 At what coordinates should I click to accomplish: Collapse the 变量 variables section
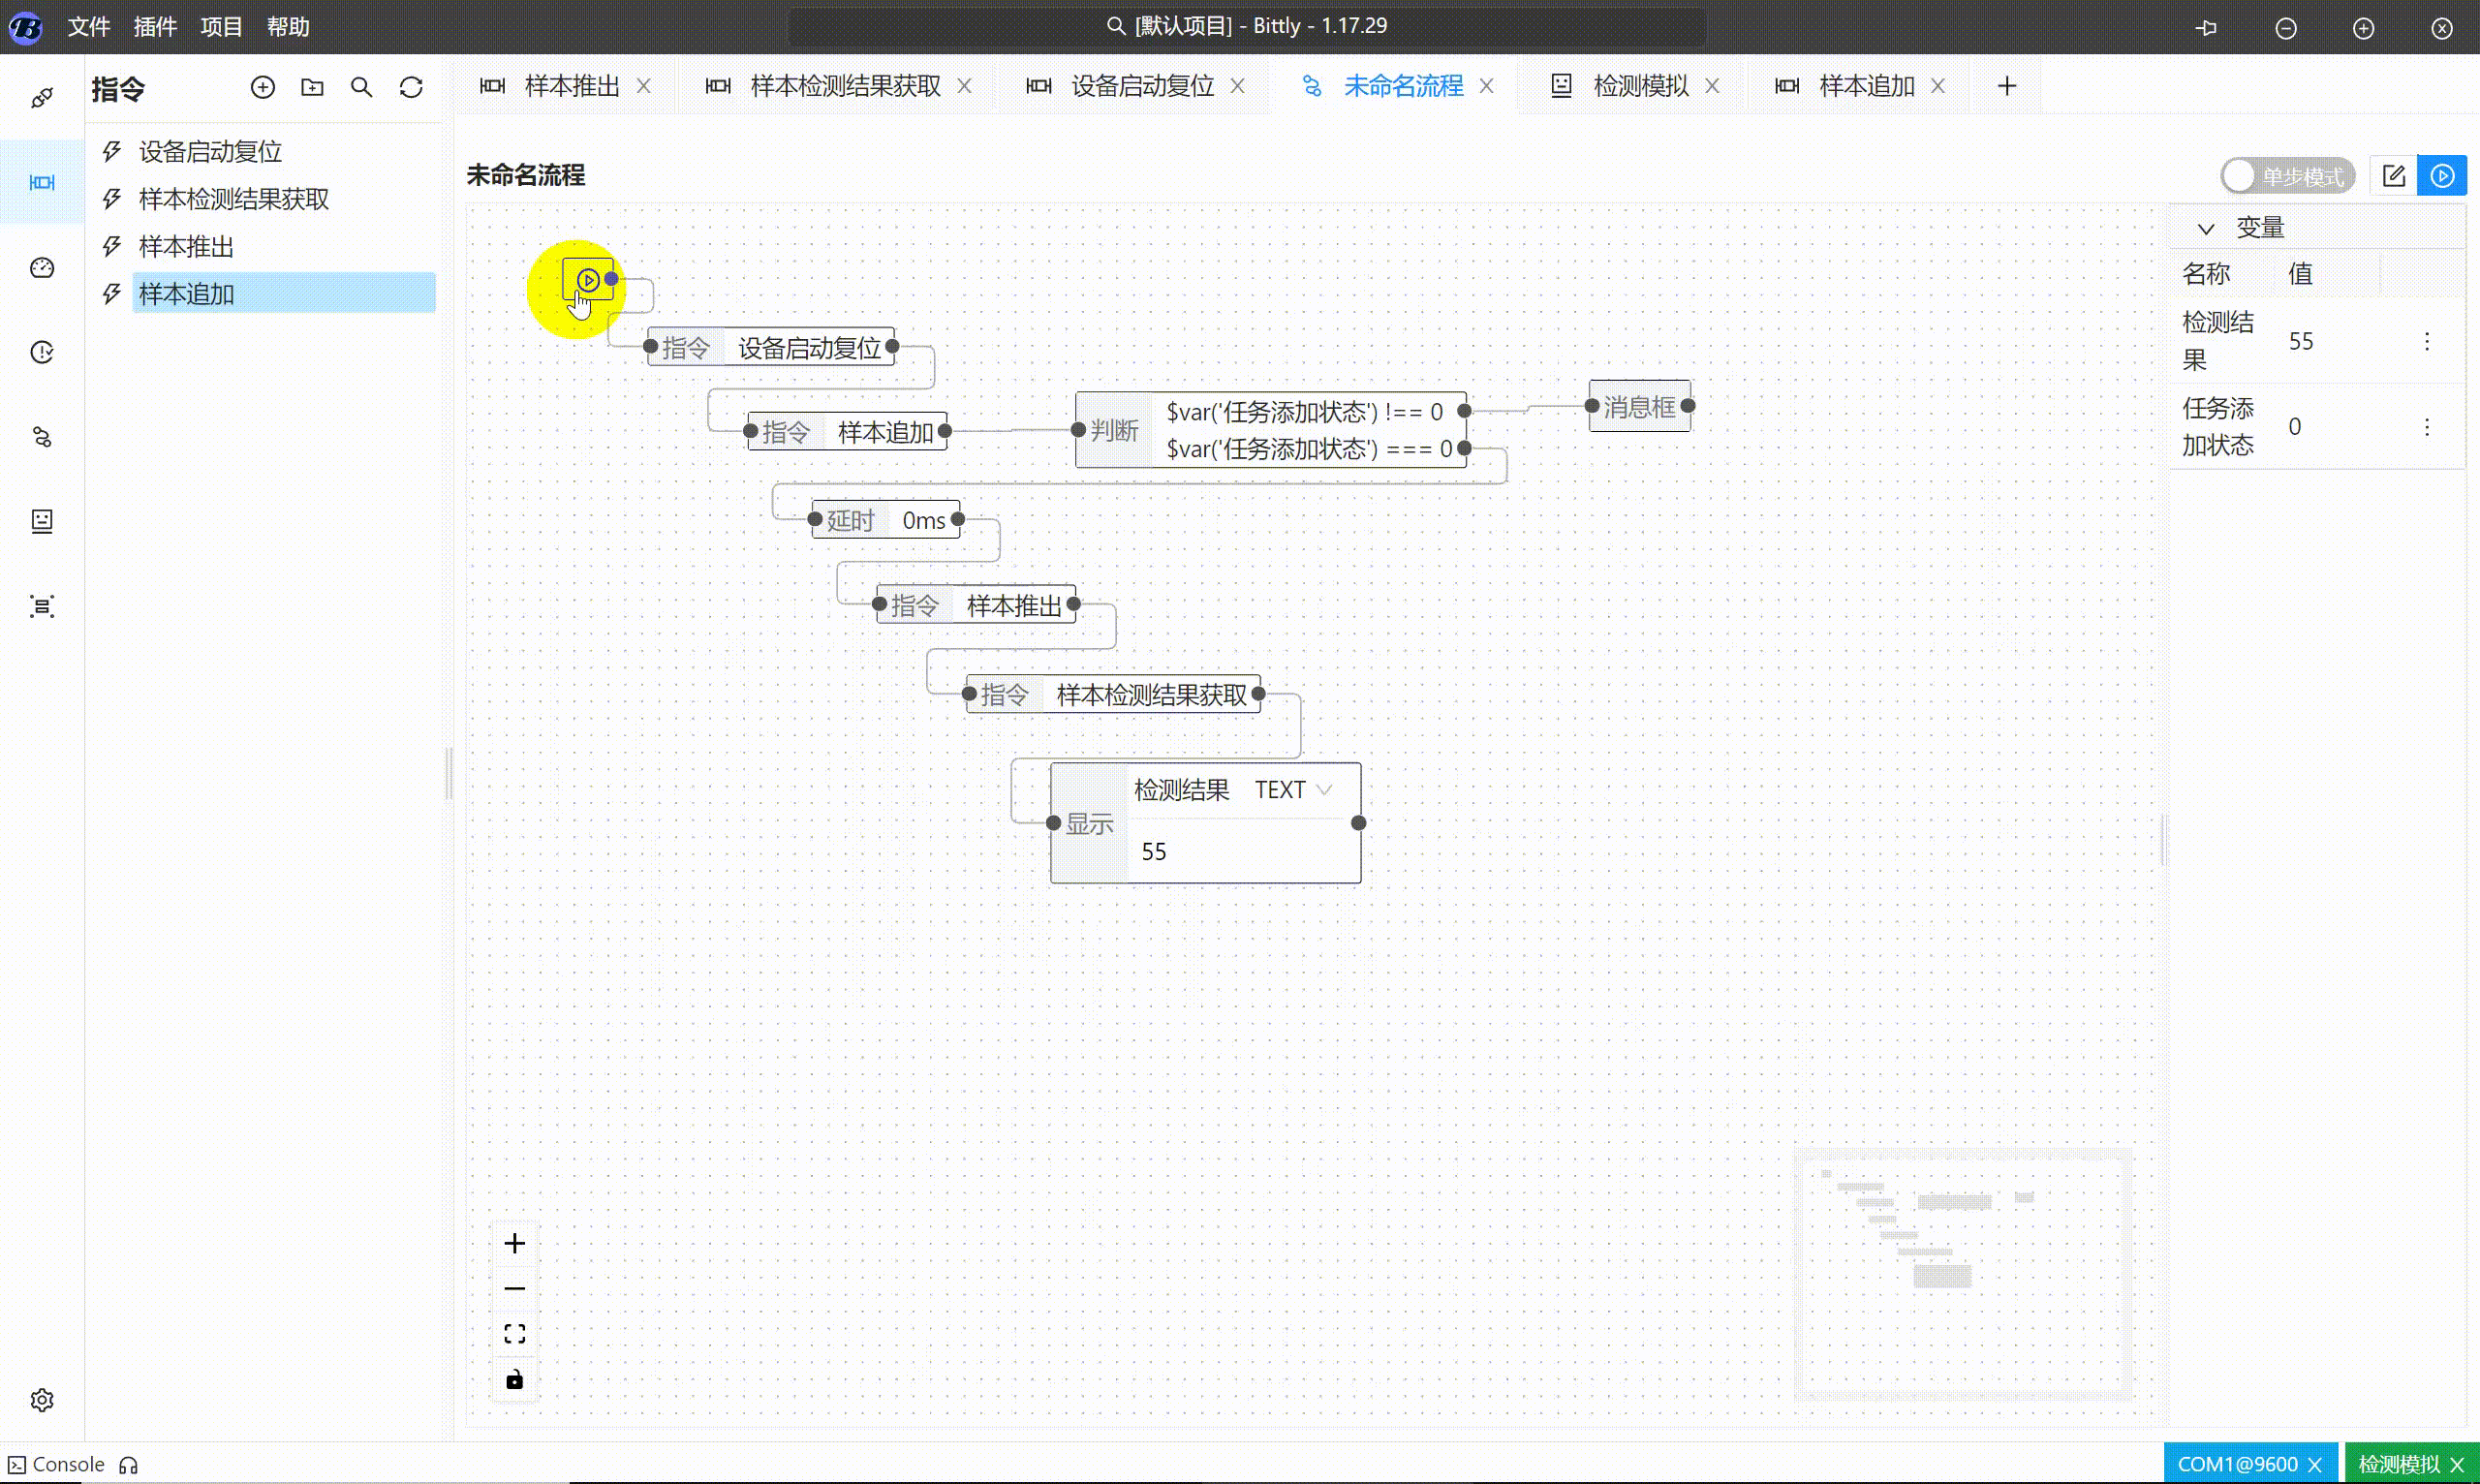pyautogui.click(x=2206, y=227)
